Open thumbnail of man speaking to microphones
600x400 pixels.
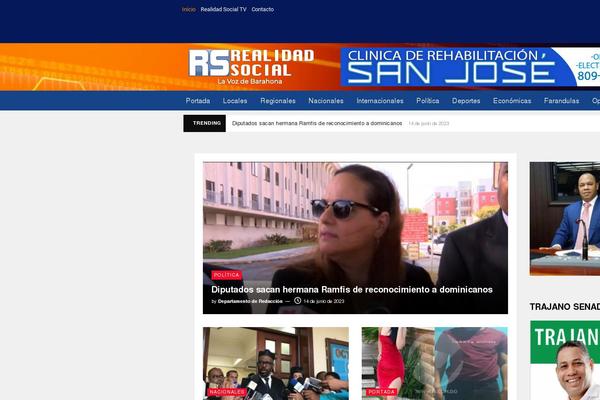pyautogui.click(x=276, y=363)
